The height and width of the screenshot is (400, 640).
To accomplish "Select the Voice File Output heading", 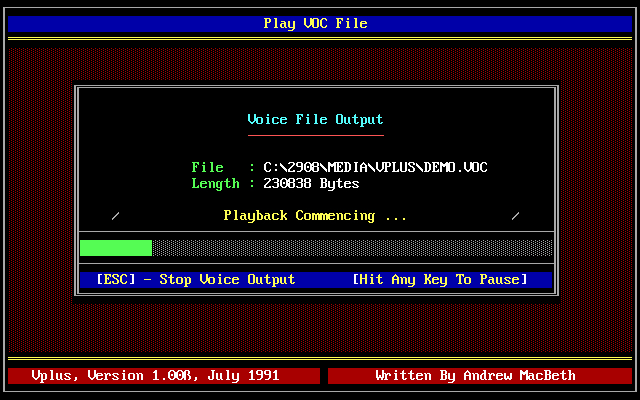I will [315, 120].
